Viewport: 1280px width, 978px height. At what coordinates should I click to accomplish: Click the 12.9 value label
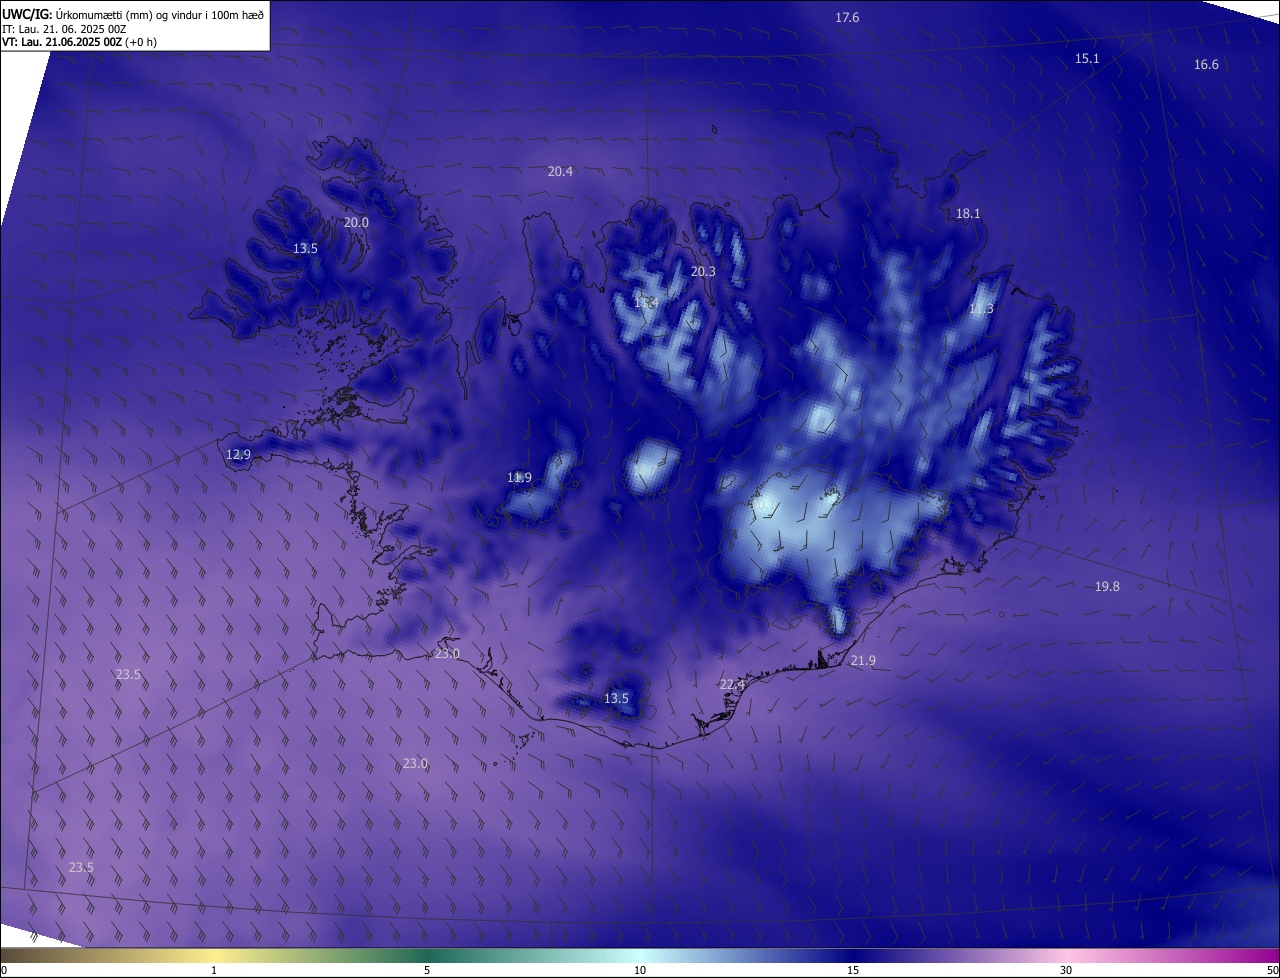click(238, 455)
